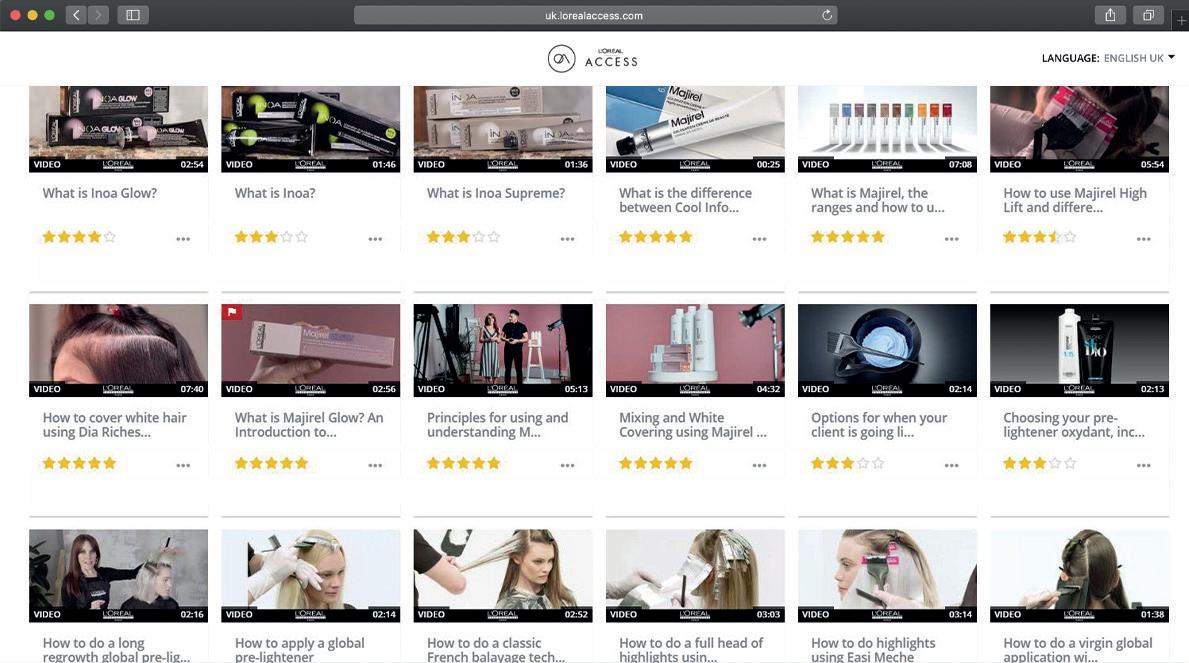The height and width of the screenshot is (663, 1189).
Task: Click the L'Oréal Access logo
Action: click(x=593, y=58)
